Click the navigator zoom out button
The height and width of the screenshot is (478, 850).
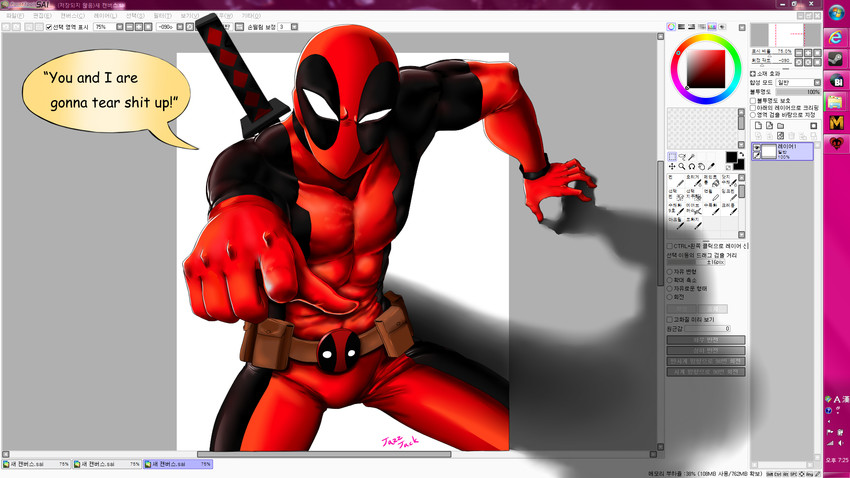click(799, 53)
